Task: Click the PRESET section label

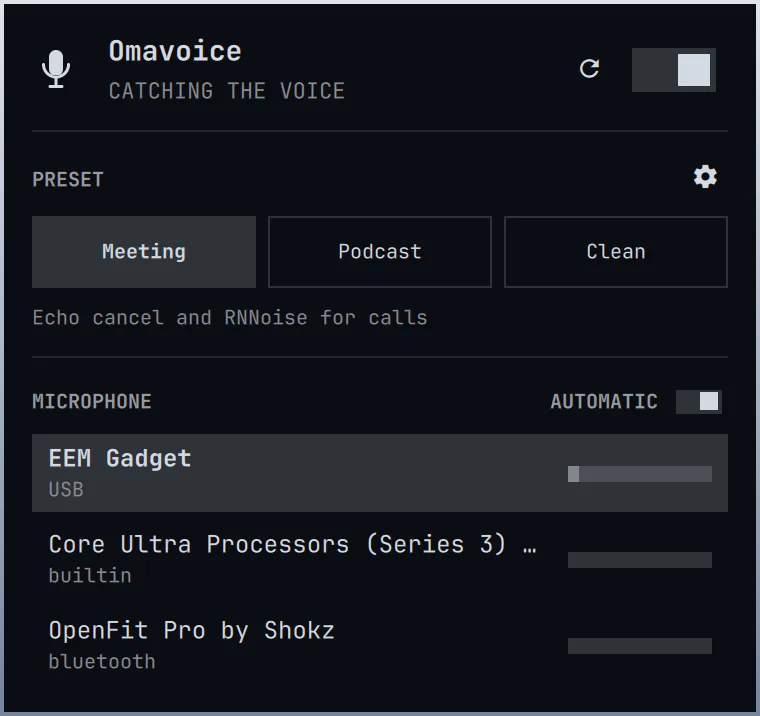Action: [x=68, y=180]
